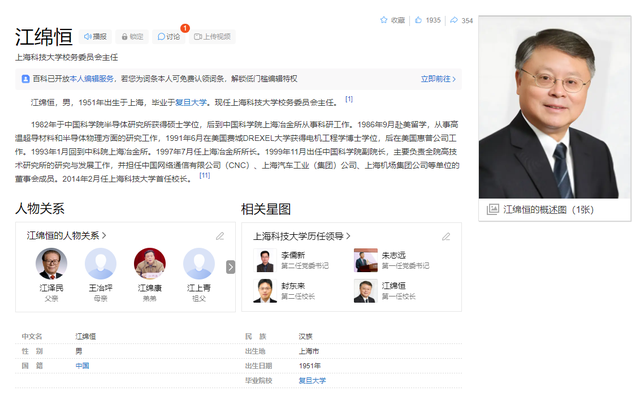Click the 江绵恒的概述图 gallery caption

tap(548, 210)
